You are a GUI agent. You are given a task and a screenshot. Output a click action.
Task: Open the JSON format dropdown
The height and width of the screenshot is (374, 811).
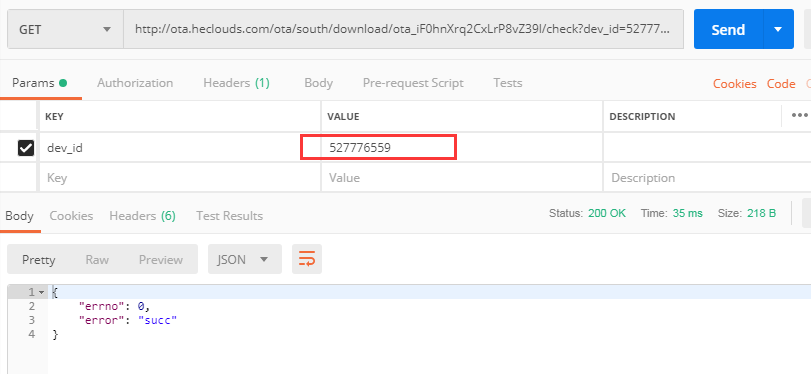point(245,259)
